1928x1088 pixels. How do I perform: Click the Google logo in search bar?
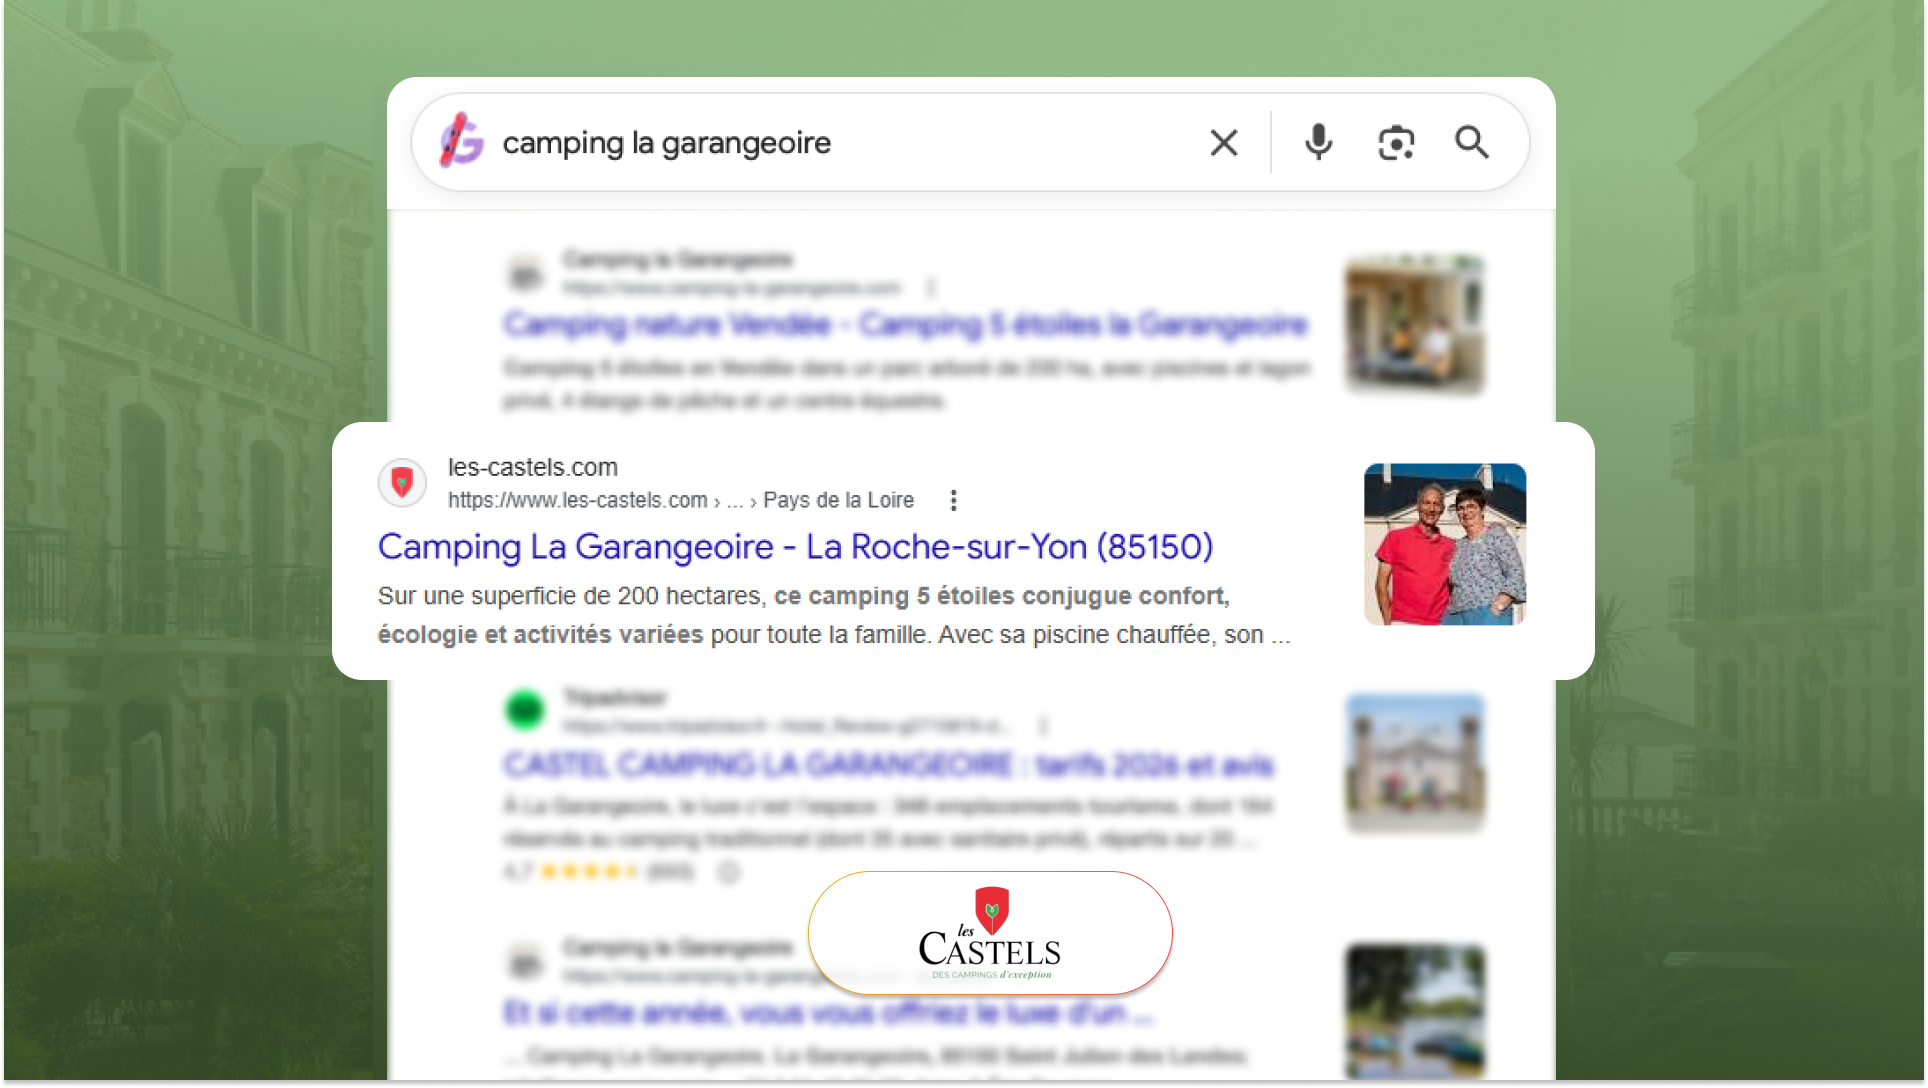[462, 141]
